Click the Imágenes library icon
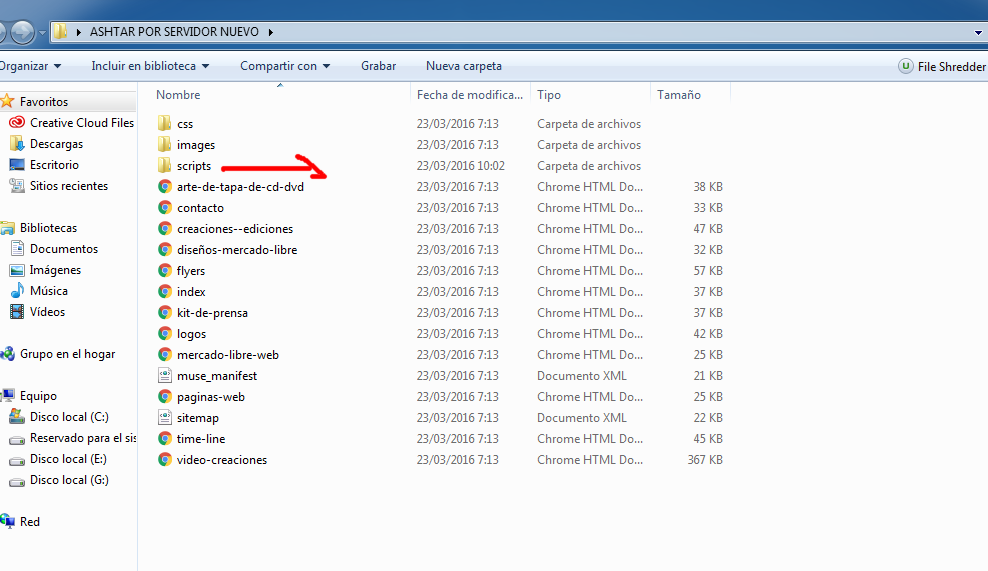This screenshot has width=988, height=571. [x=17, y=270]
